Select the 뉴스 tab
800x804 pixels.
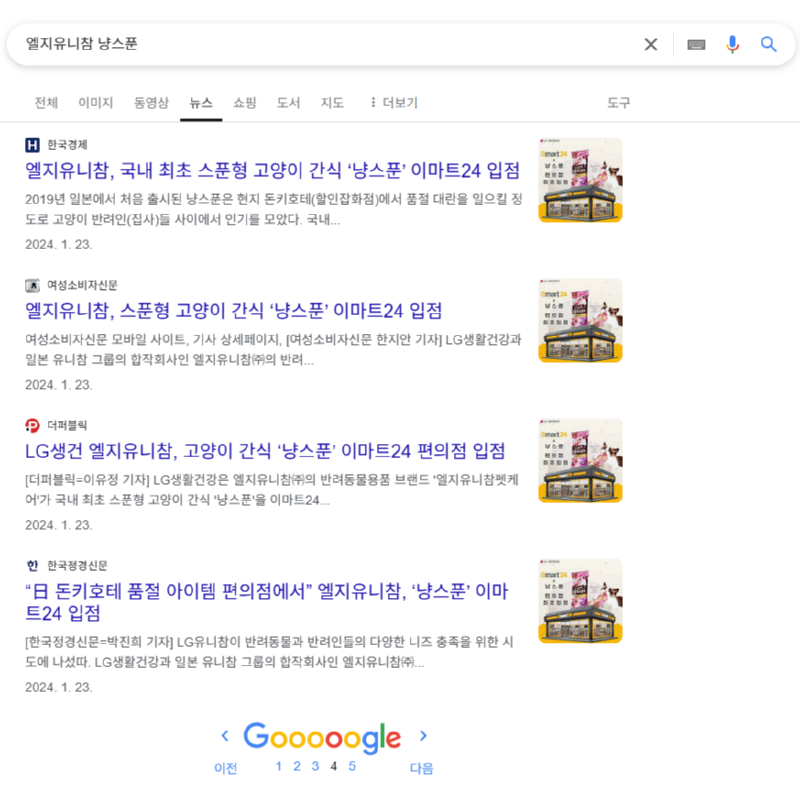201,103
